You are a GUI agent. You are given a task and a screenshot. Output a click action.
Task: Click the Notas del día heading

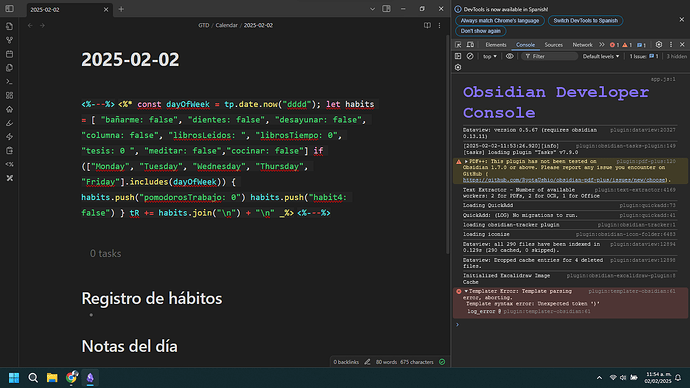(x=129, y=346)
